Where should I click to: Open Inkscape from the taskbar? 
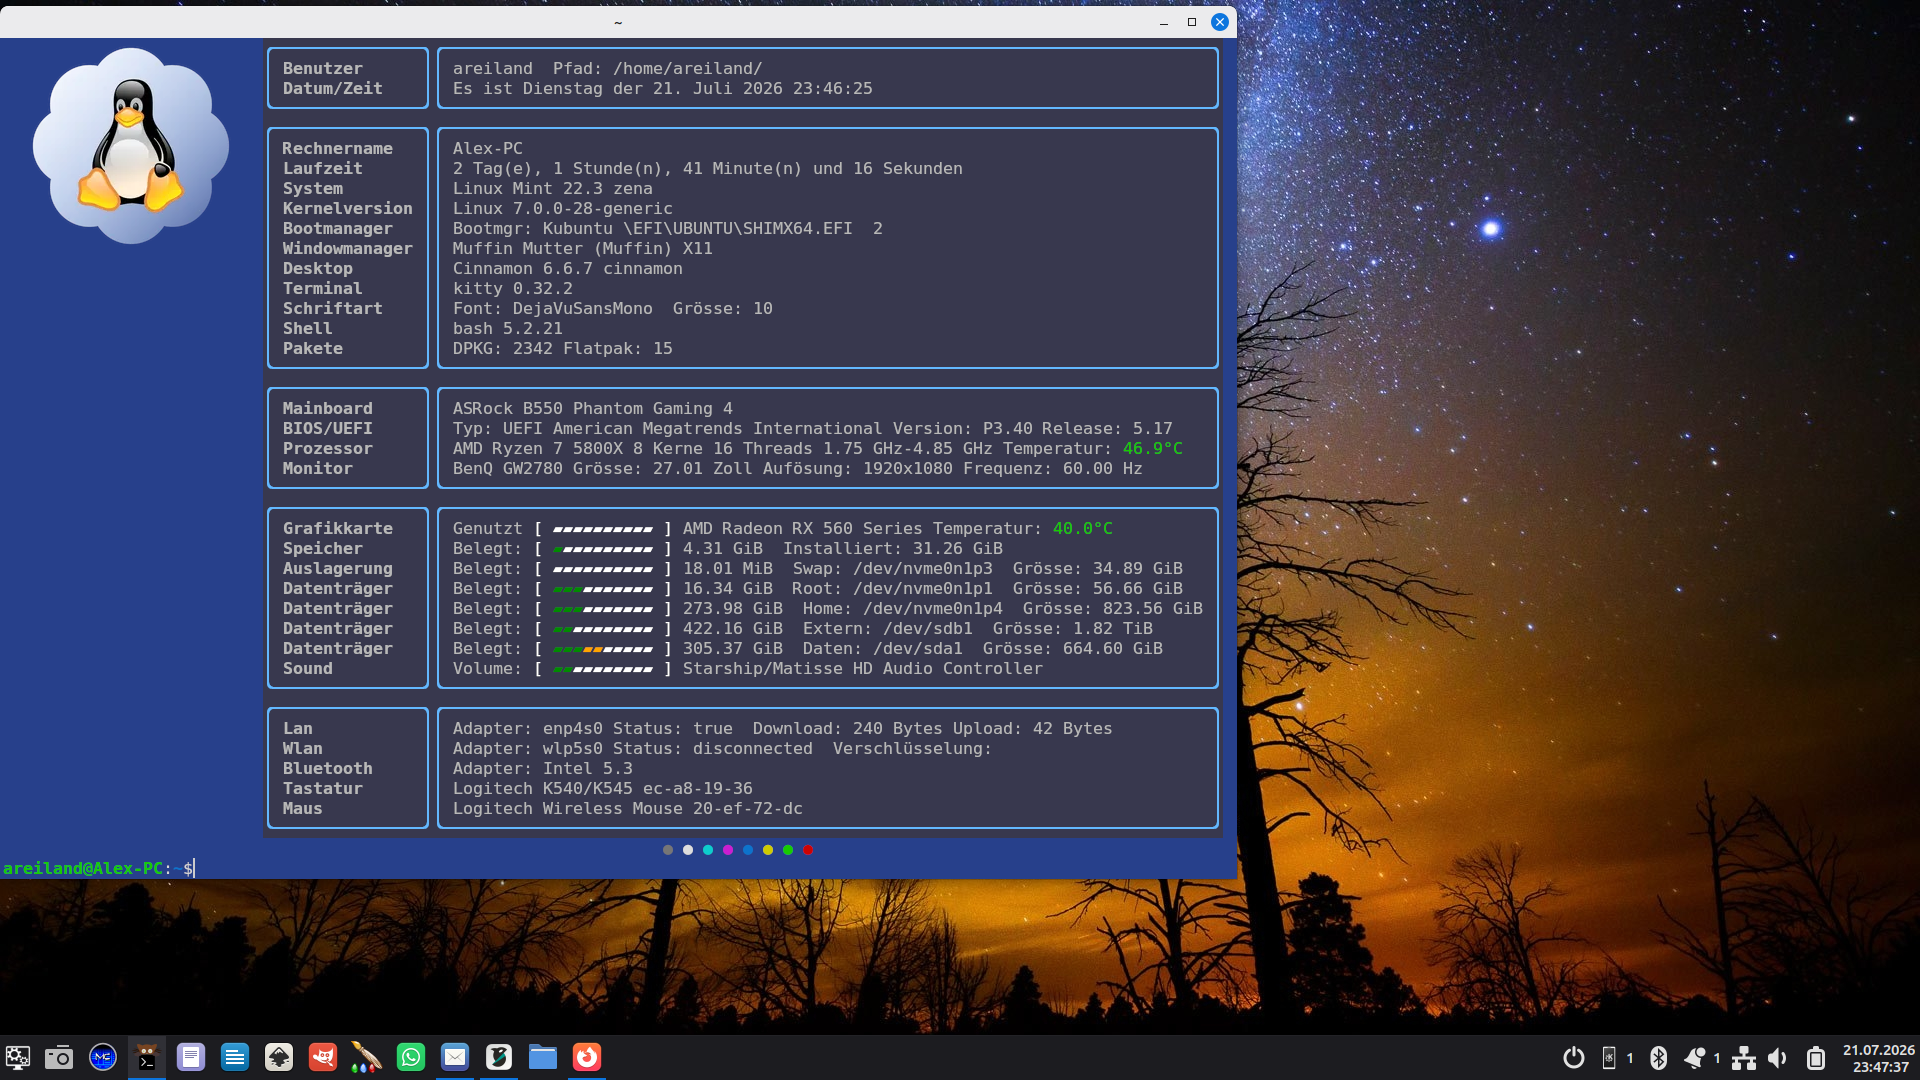(x=279, y=1057)
